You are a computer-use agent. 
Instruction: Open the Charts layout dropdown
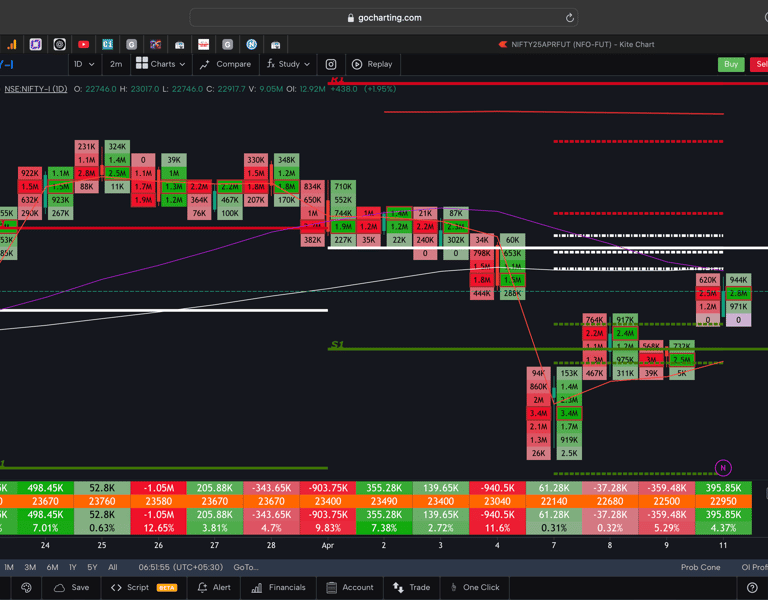tap(161, 64)
